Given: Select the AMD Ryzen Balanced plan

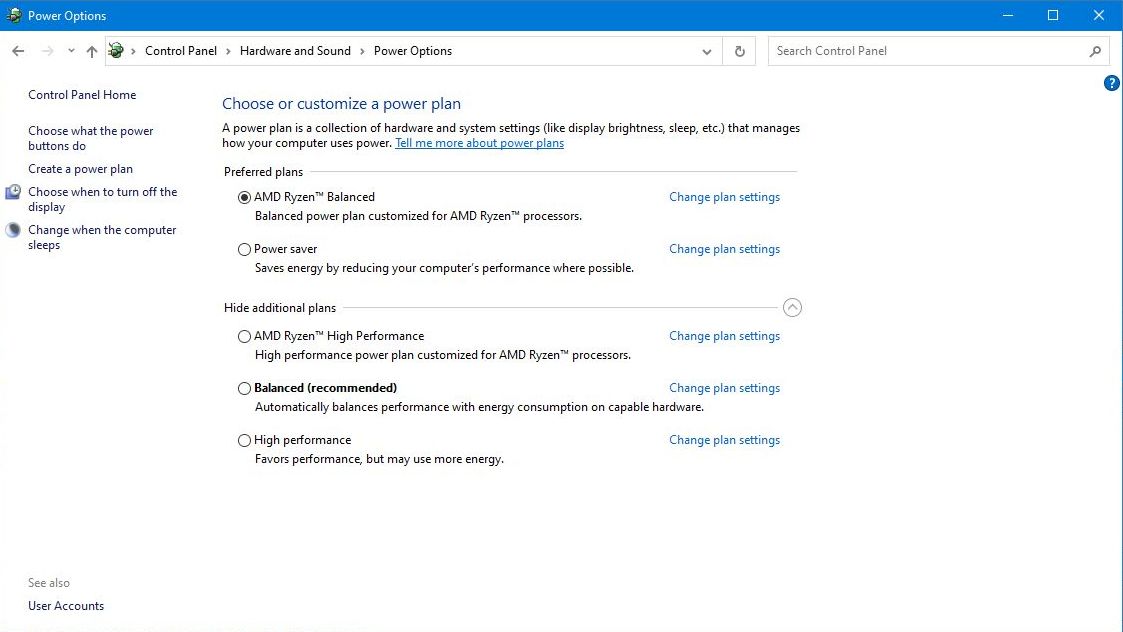Looking at the screenshot, I should 244,197.
